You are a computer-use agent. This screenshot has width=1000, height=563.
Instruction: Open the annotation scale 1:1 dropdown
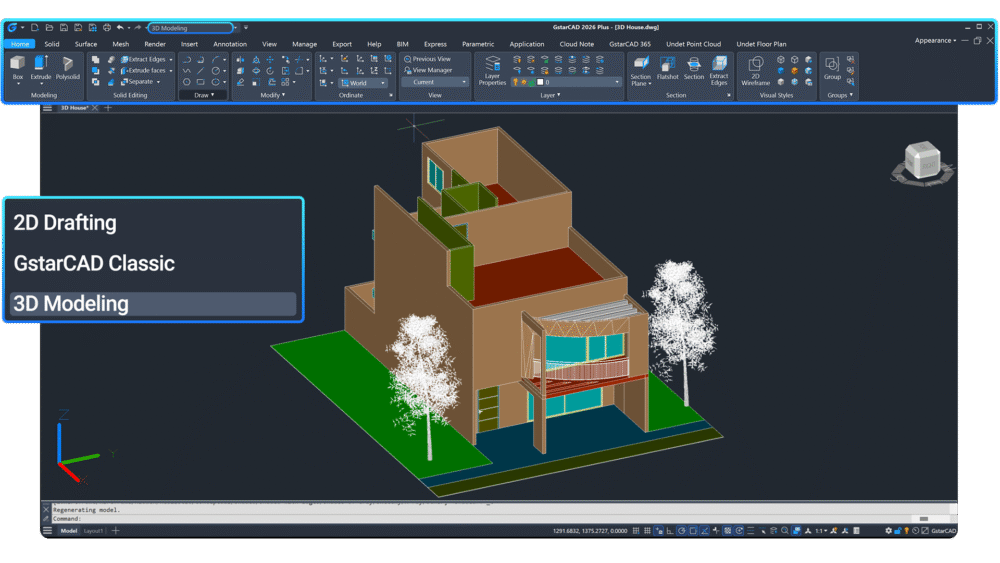(x=820, y=530)
